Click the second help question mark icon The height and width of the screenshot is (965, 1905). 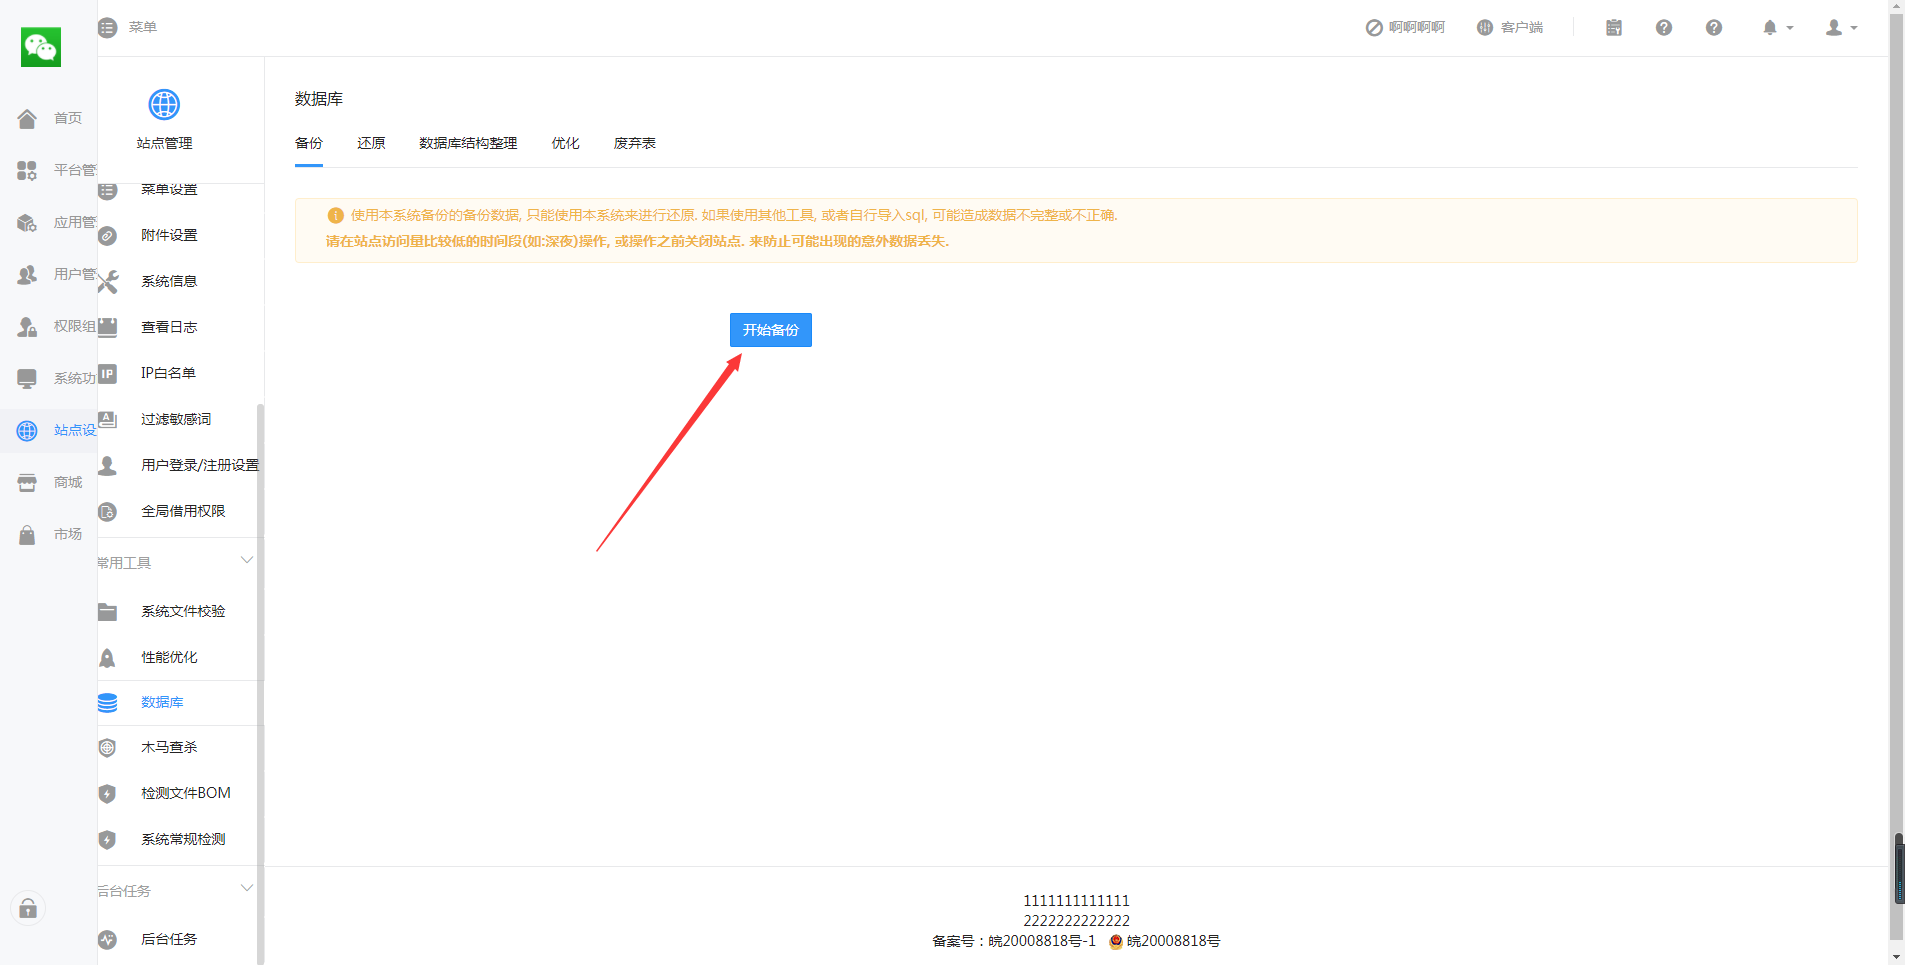1714,28
